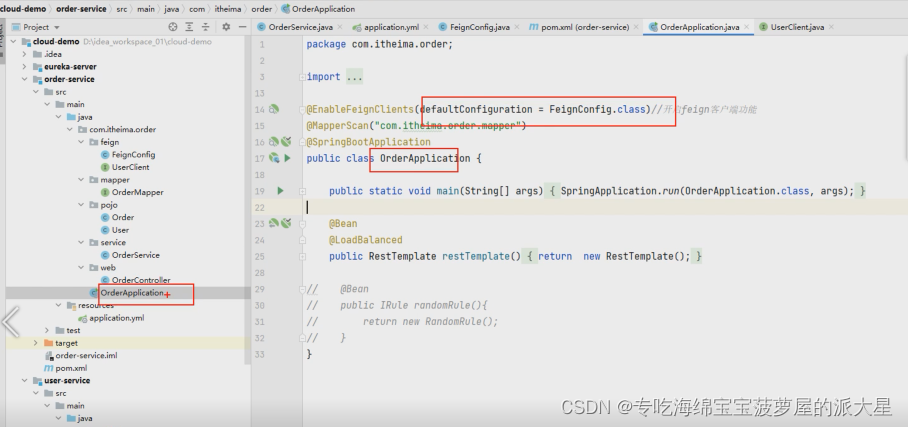This screenshot has width=908, height=427.
Task: Hide the Project tool window
Action: [243, 27]
